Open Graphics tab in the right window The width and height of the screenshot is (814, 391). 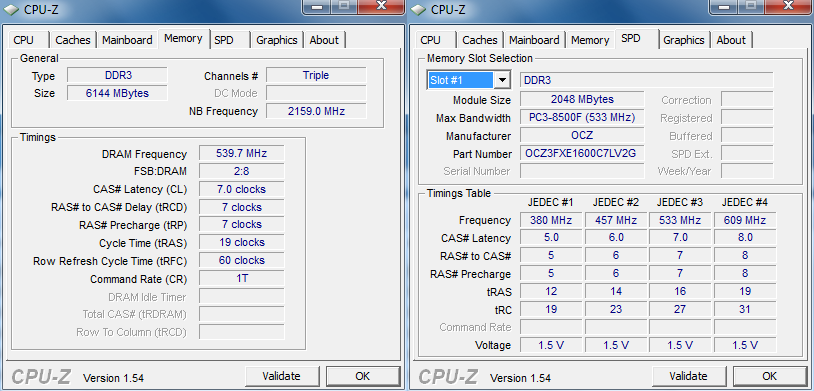click(684, 40)
